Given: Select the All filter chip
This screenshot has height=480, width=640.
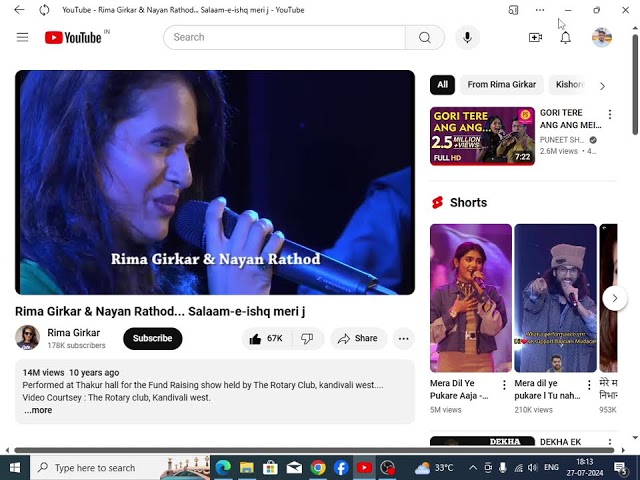Looking at the screenshot, I should pos(442,84).
